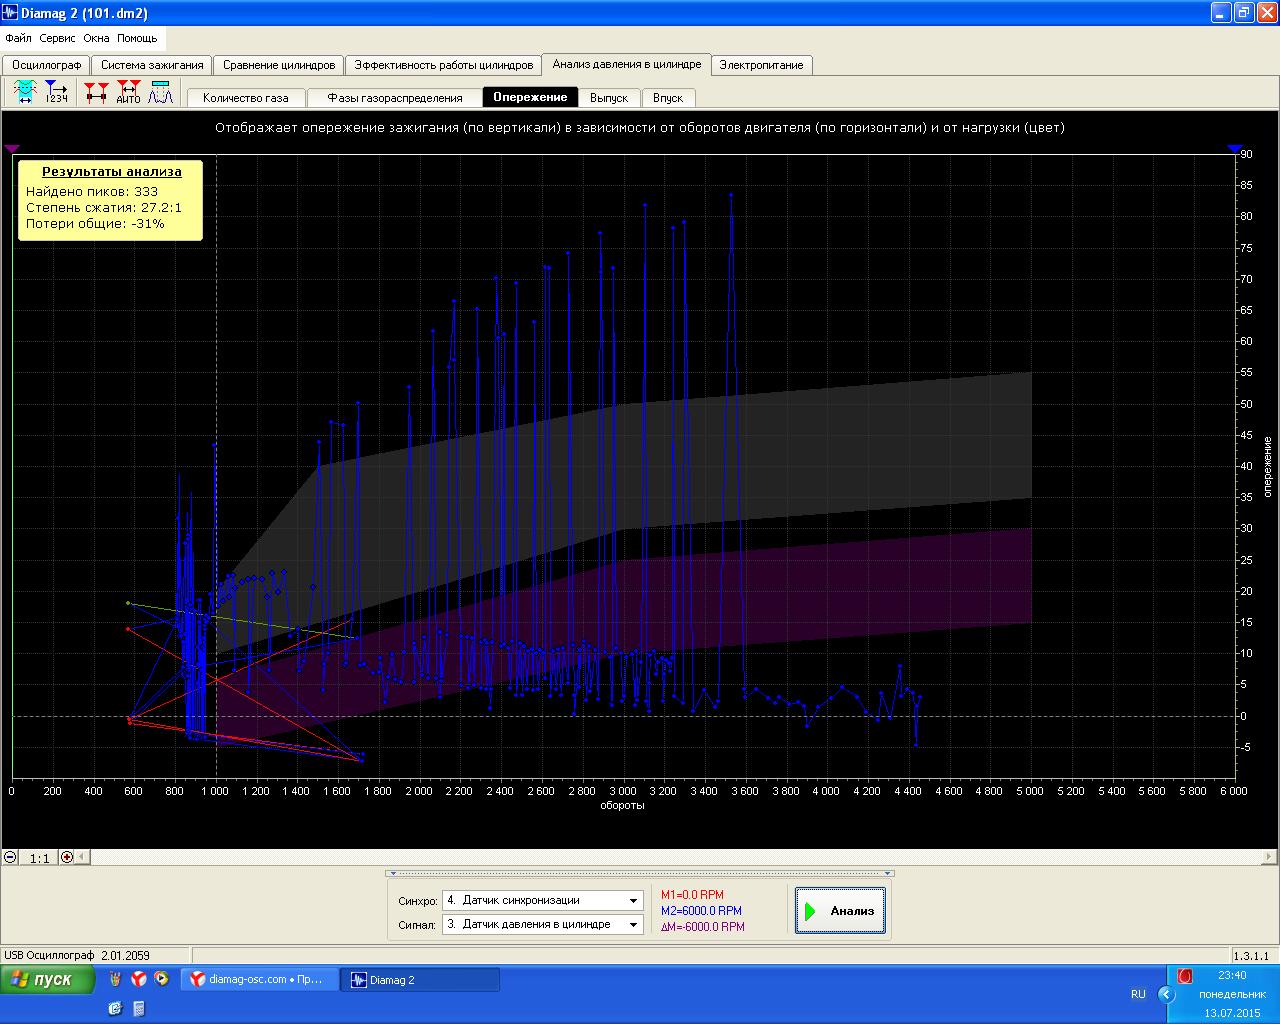This screenshot has height=1024, width=1280.
Task: Switch to the Электропитание tab
Action: [762, 65]
